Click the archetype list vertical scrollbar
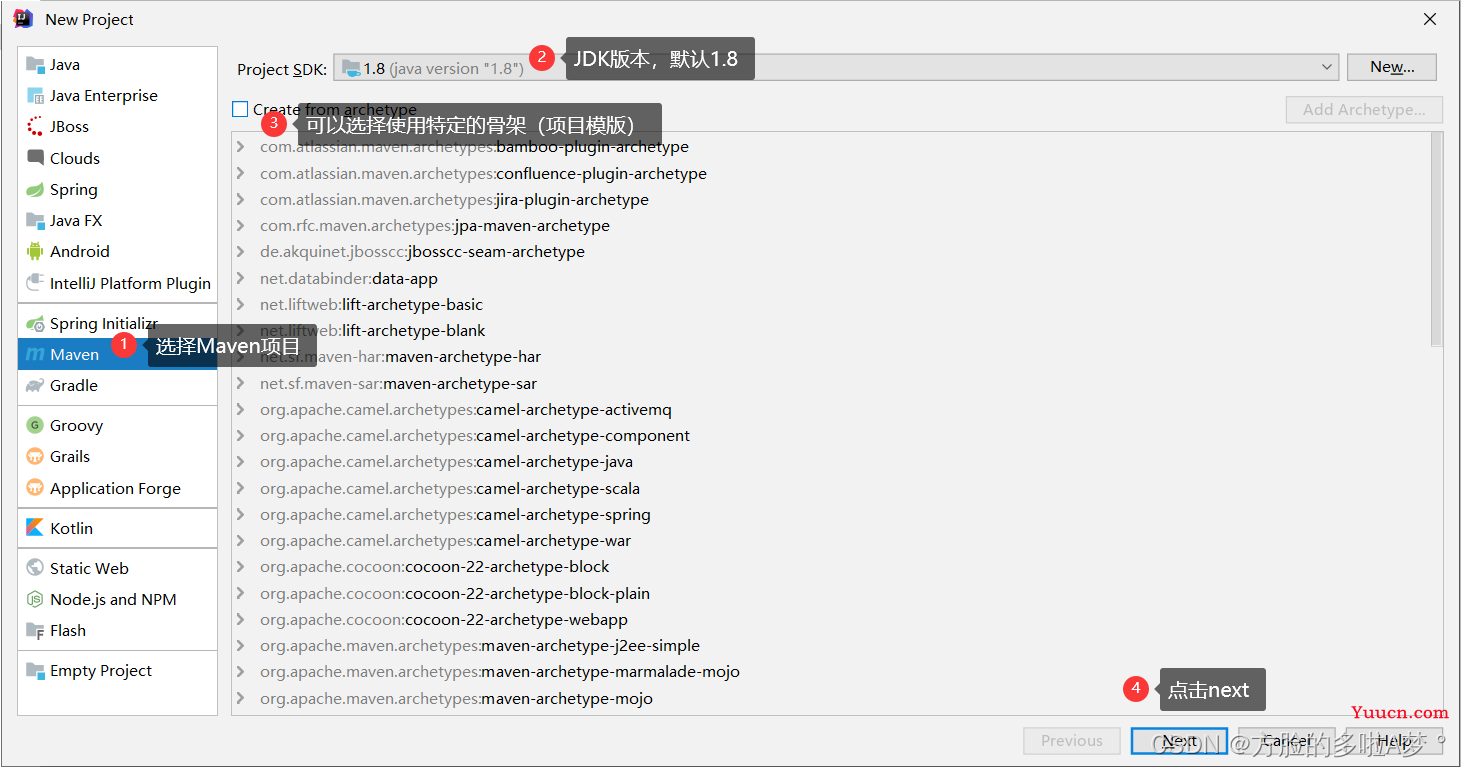Image resolution: width=1461 pixels, height=767 pixels. pos(1437,240)
